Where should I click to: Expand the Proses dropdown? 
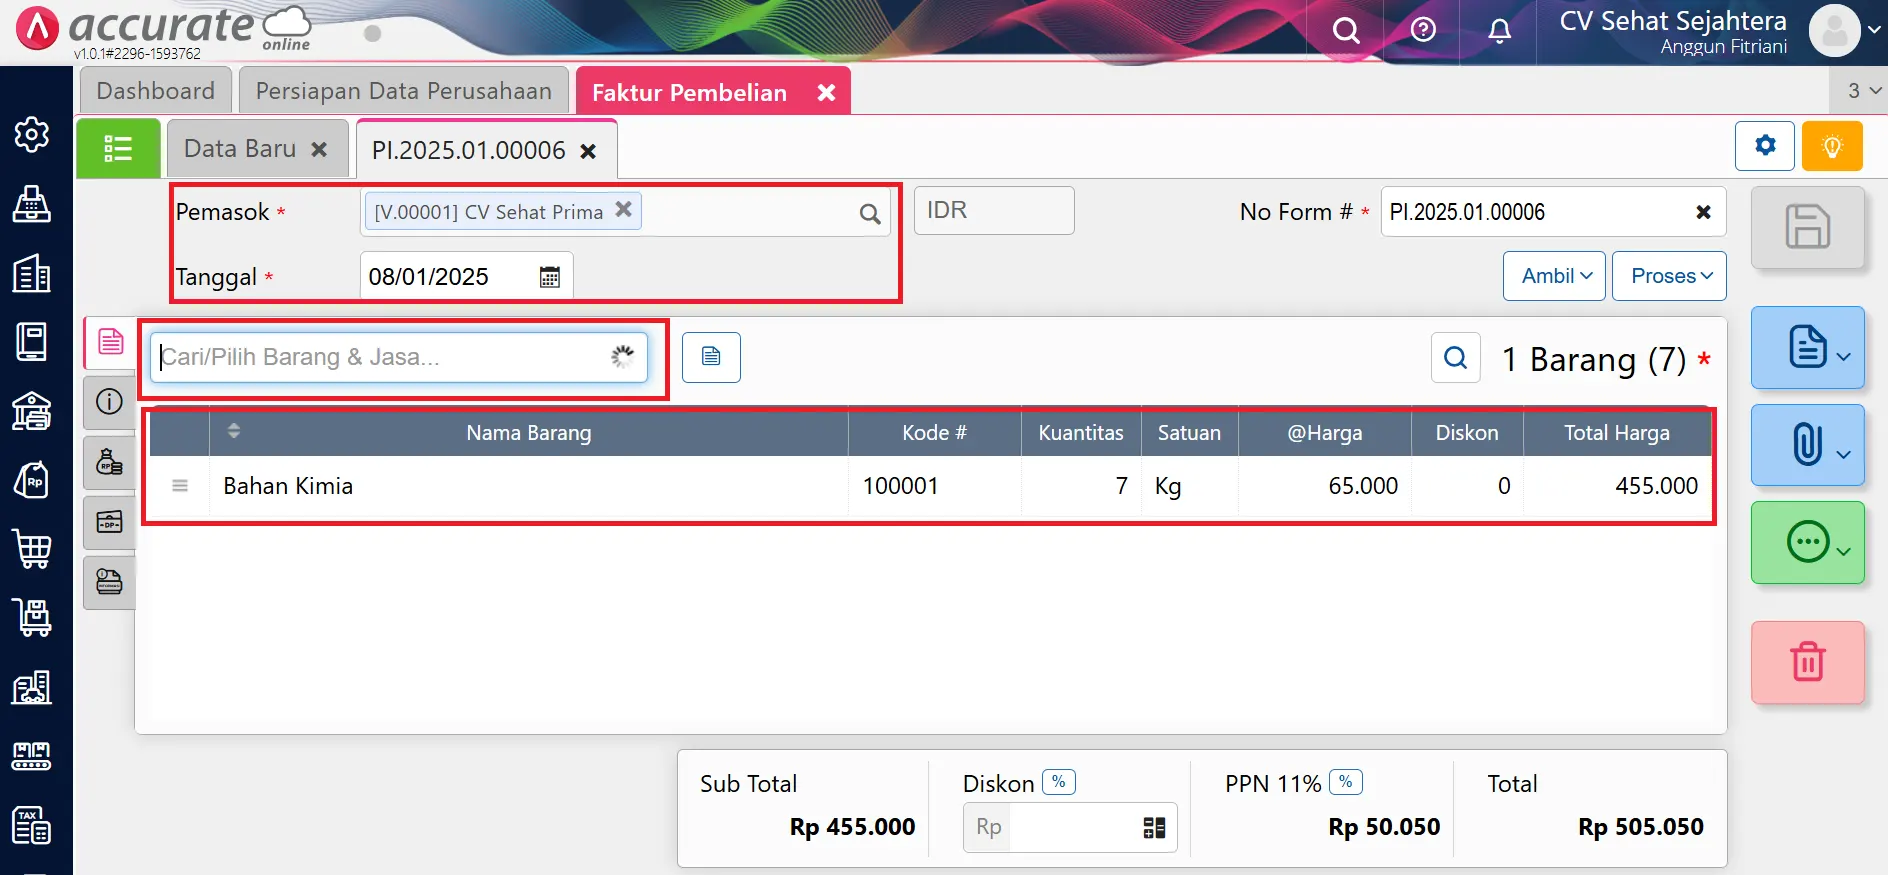[1669, 276]
